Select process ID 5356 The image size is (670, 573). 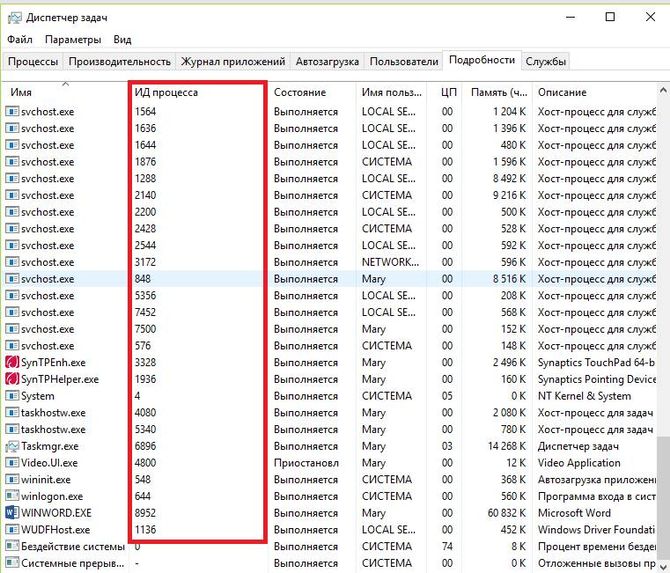point(145,295)
